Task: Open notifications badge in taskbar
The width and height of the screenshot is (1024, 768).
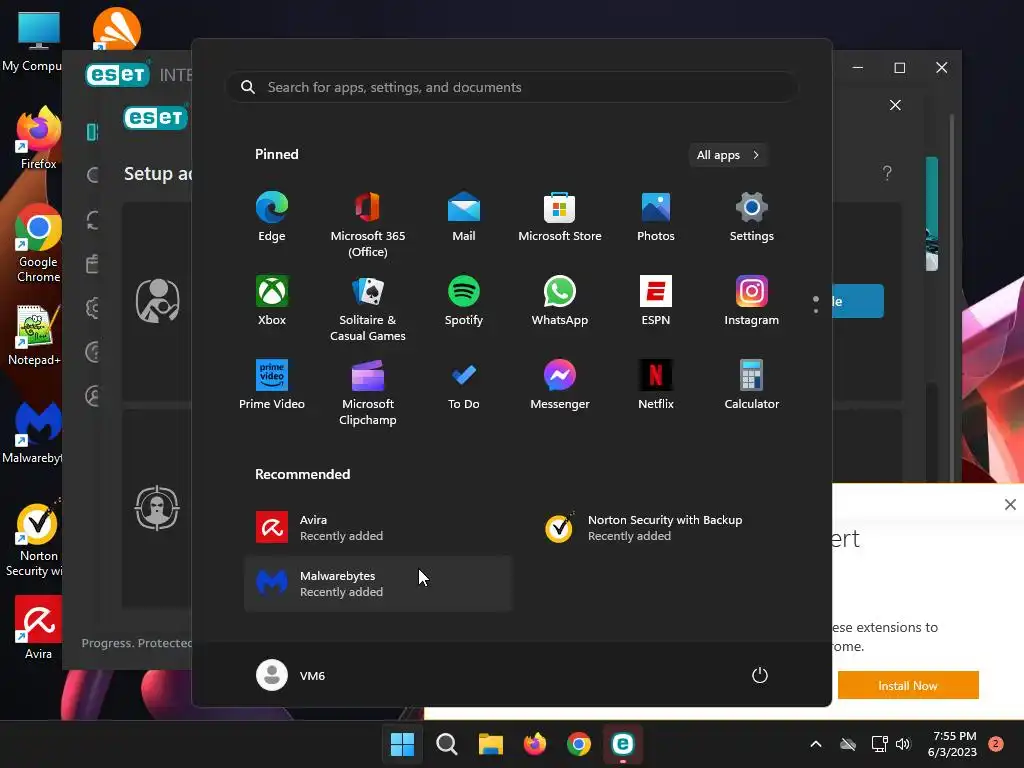Action: pyautogui.click(x=996, y=744)
